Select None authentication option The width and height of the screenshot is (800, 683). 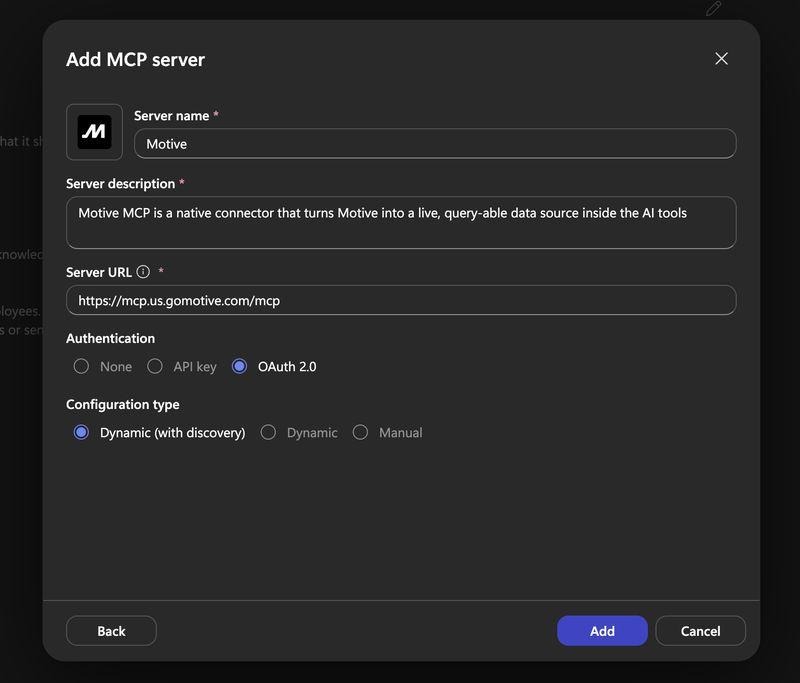[81, 366]
